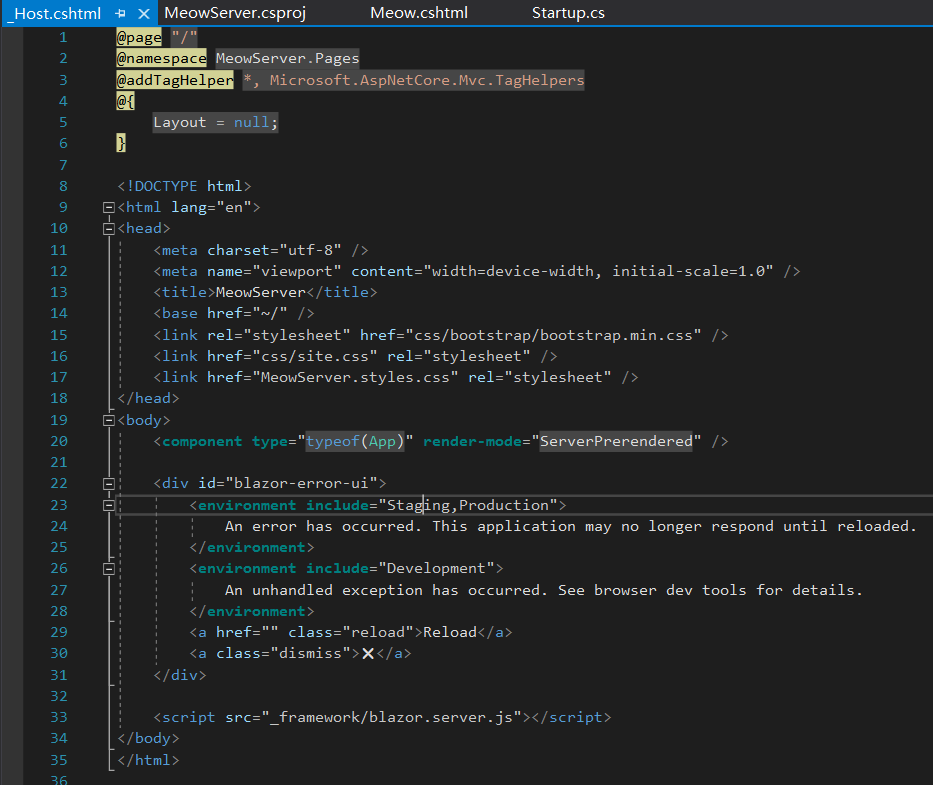Switch to the Meow.cshtml tab

coord(418,13)
